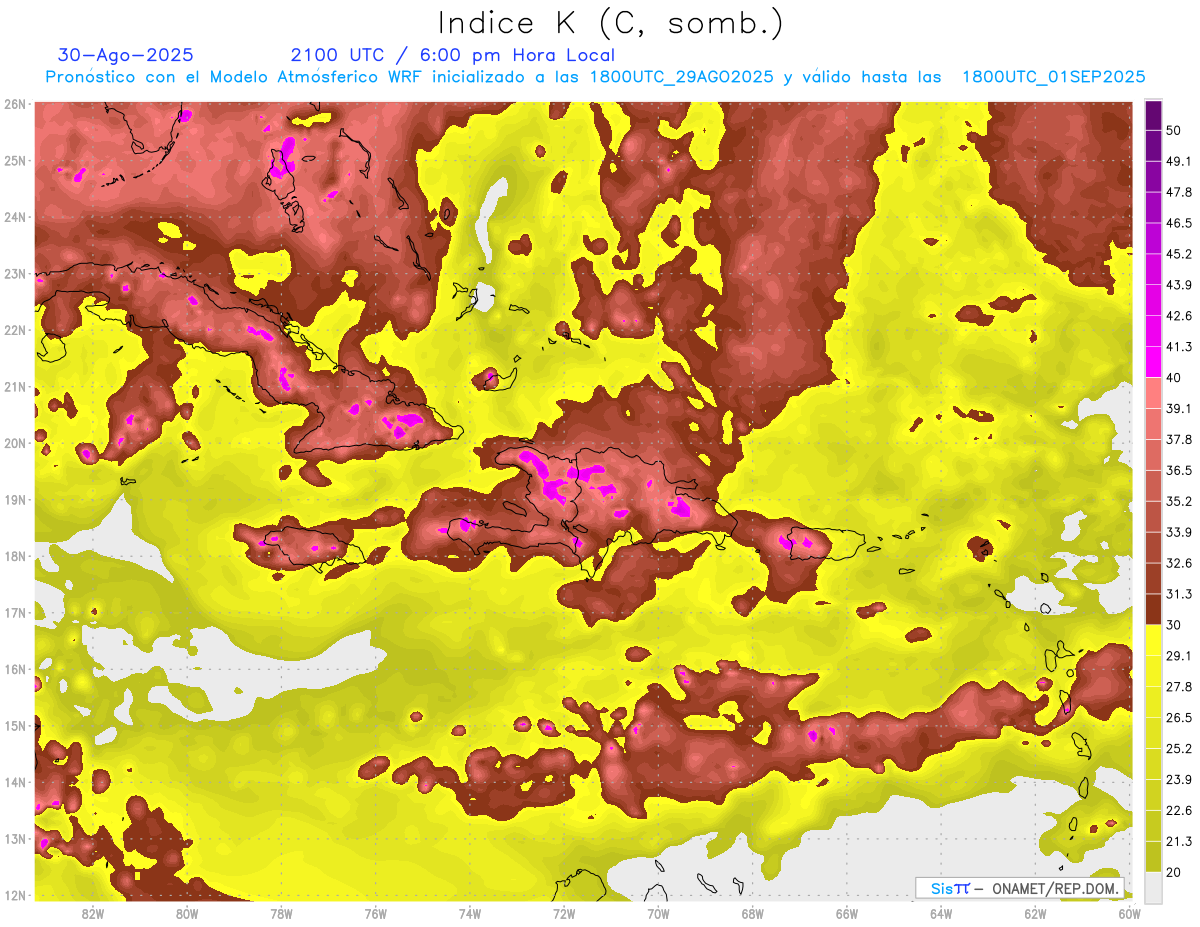This screenshot has height=927, width=1200.
Task: Click the 49.1 value on the color scale
Action: (1178, 161)
